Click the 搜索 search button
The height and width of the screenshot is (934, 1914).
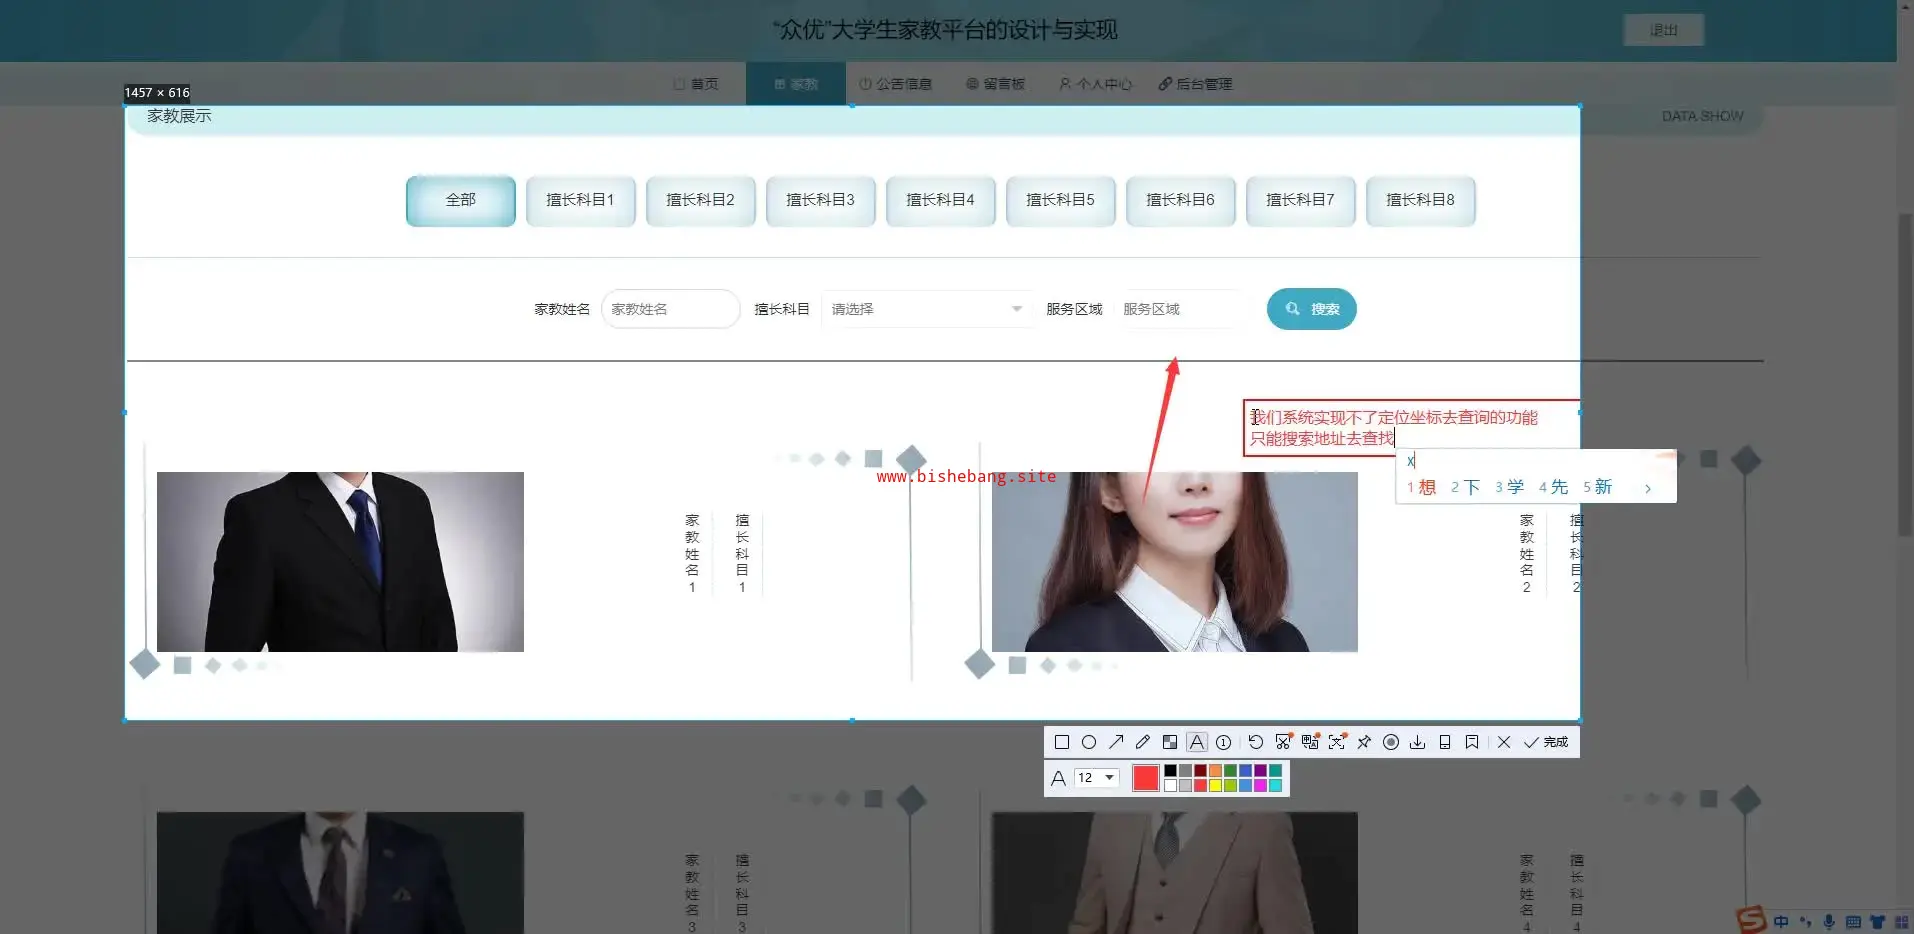click(1311, 309)
